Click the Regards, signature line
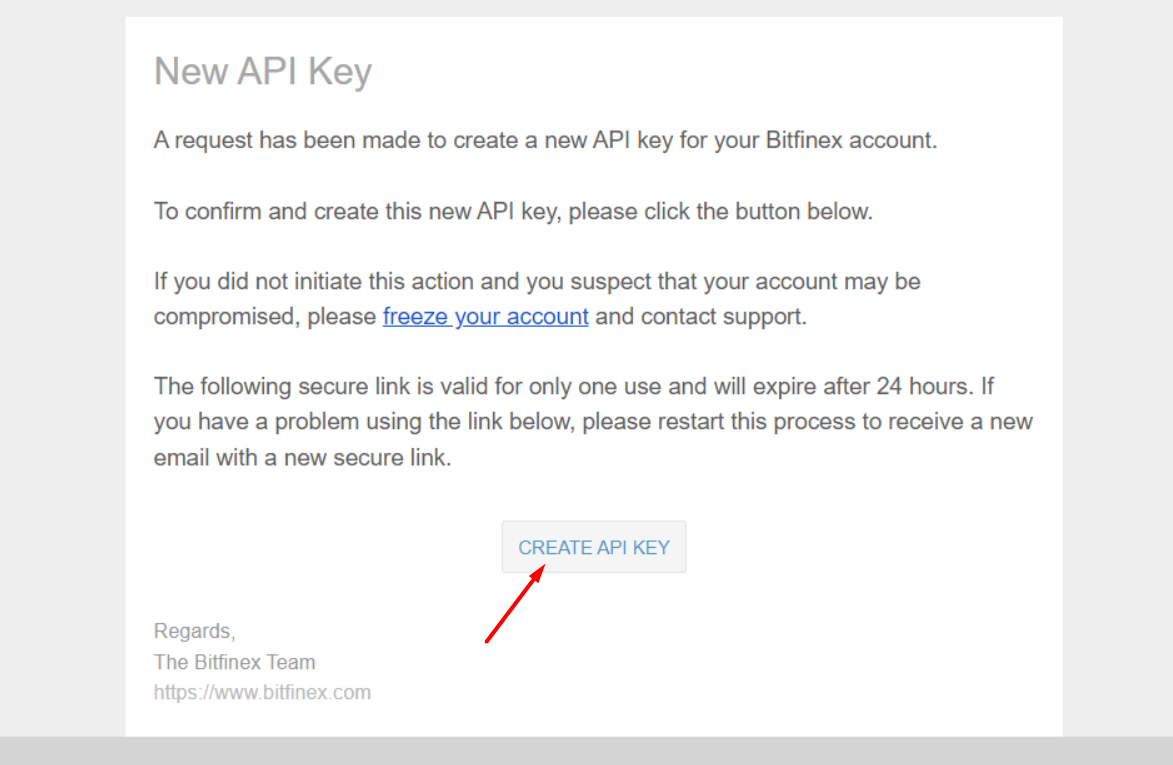This screenshot has height=765, width=1173. click(x=194, y=631)
